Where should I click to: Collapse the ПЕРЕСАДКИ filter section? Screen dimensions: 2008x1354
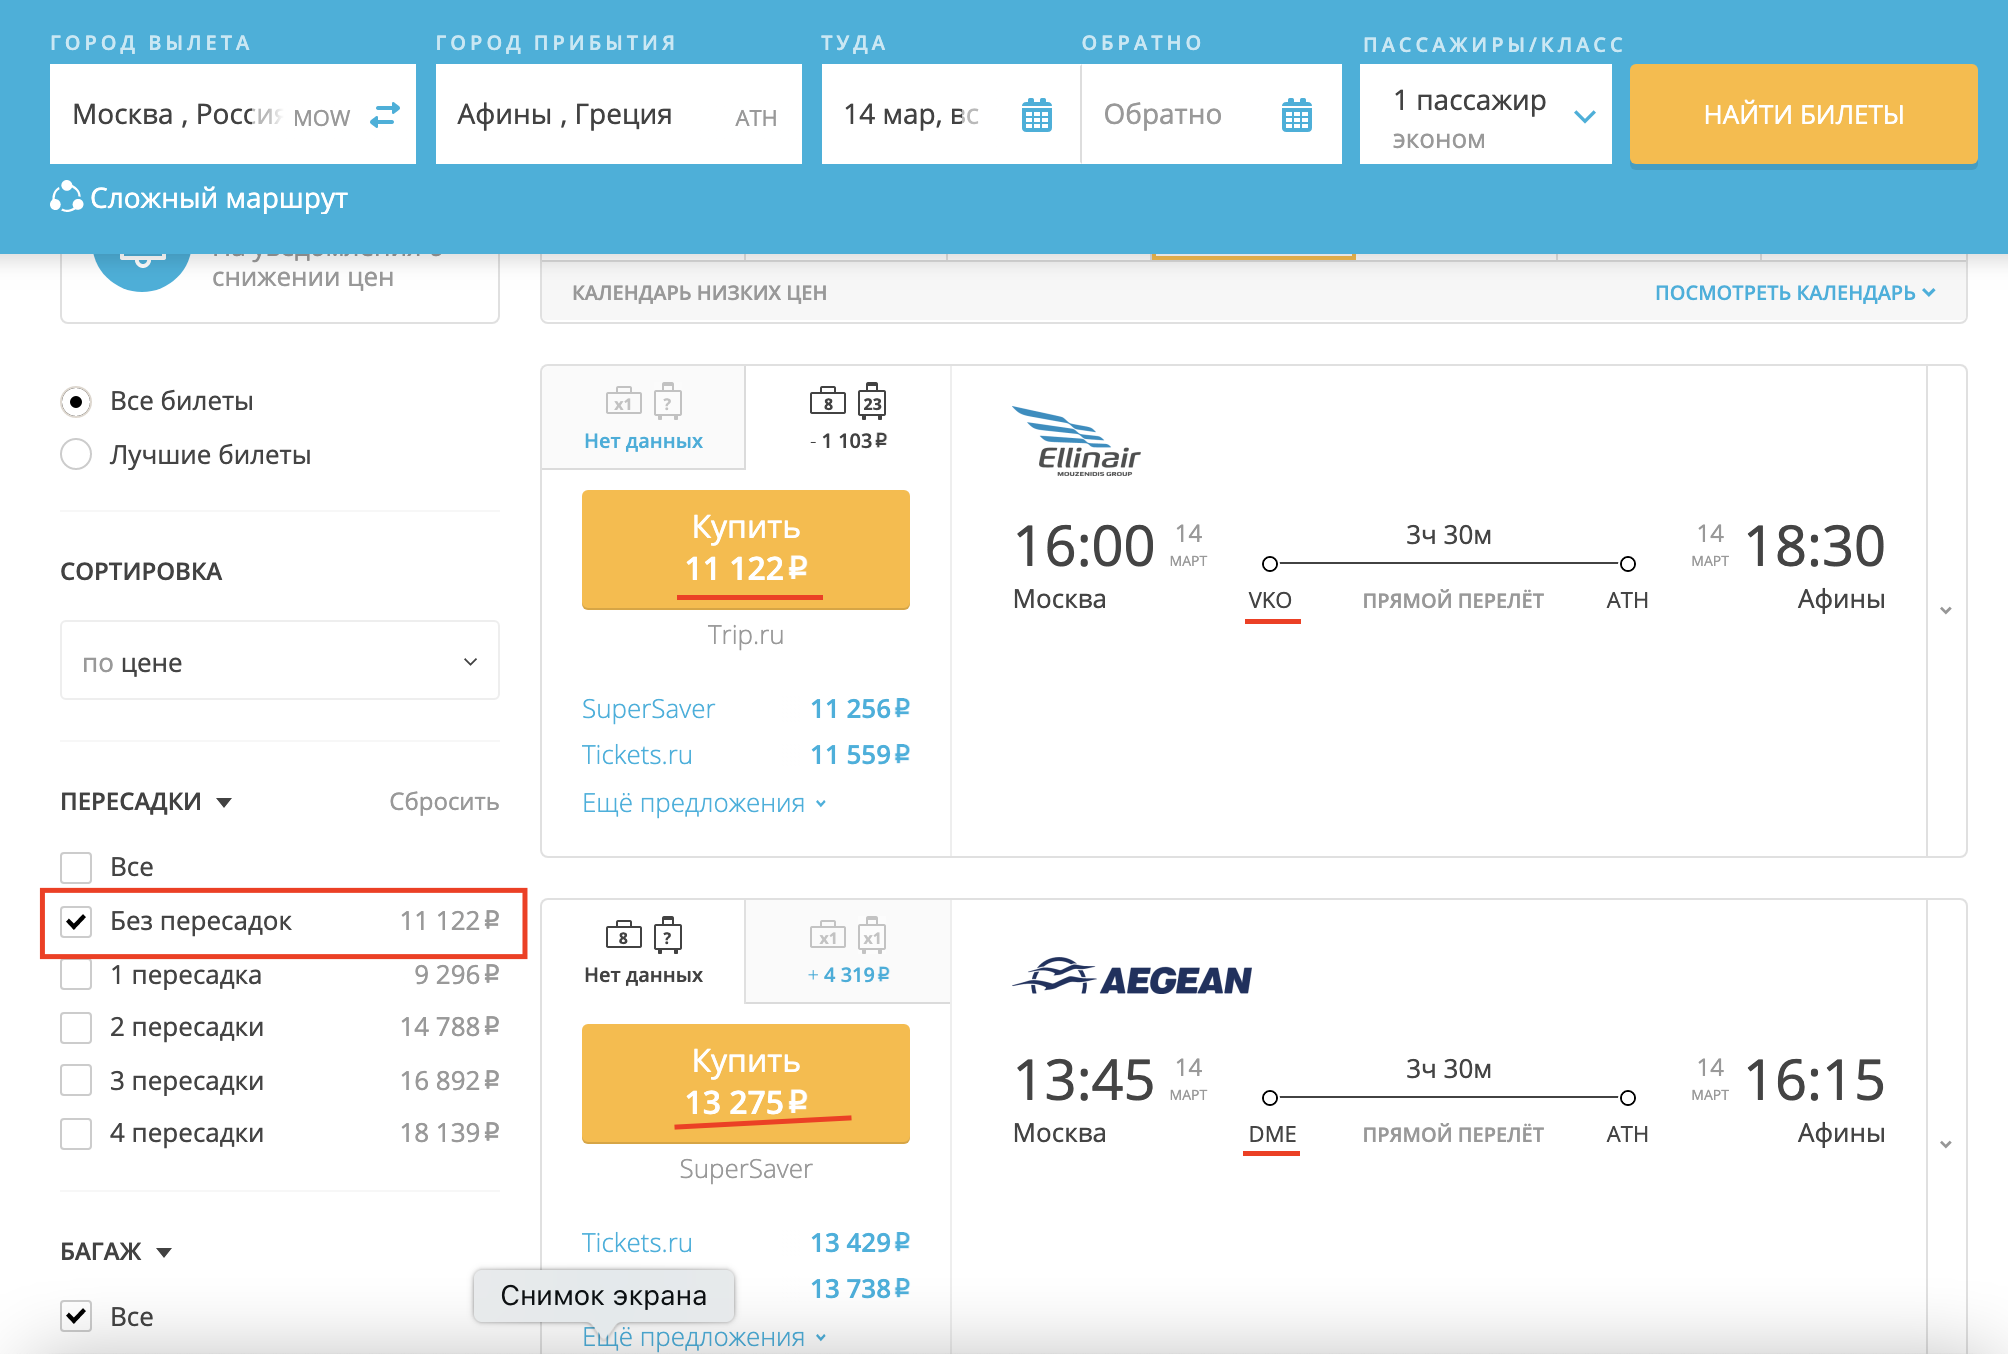146,802
